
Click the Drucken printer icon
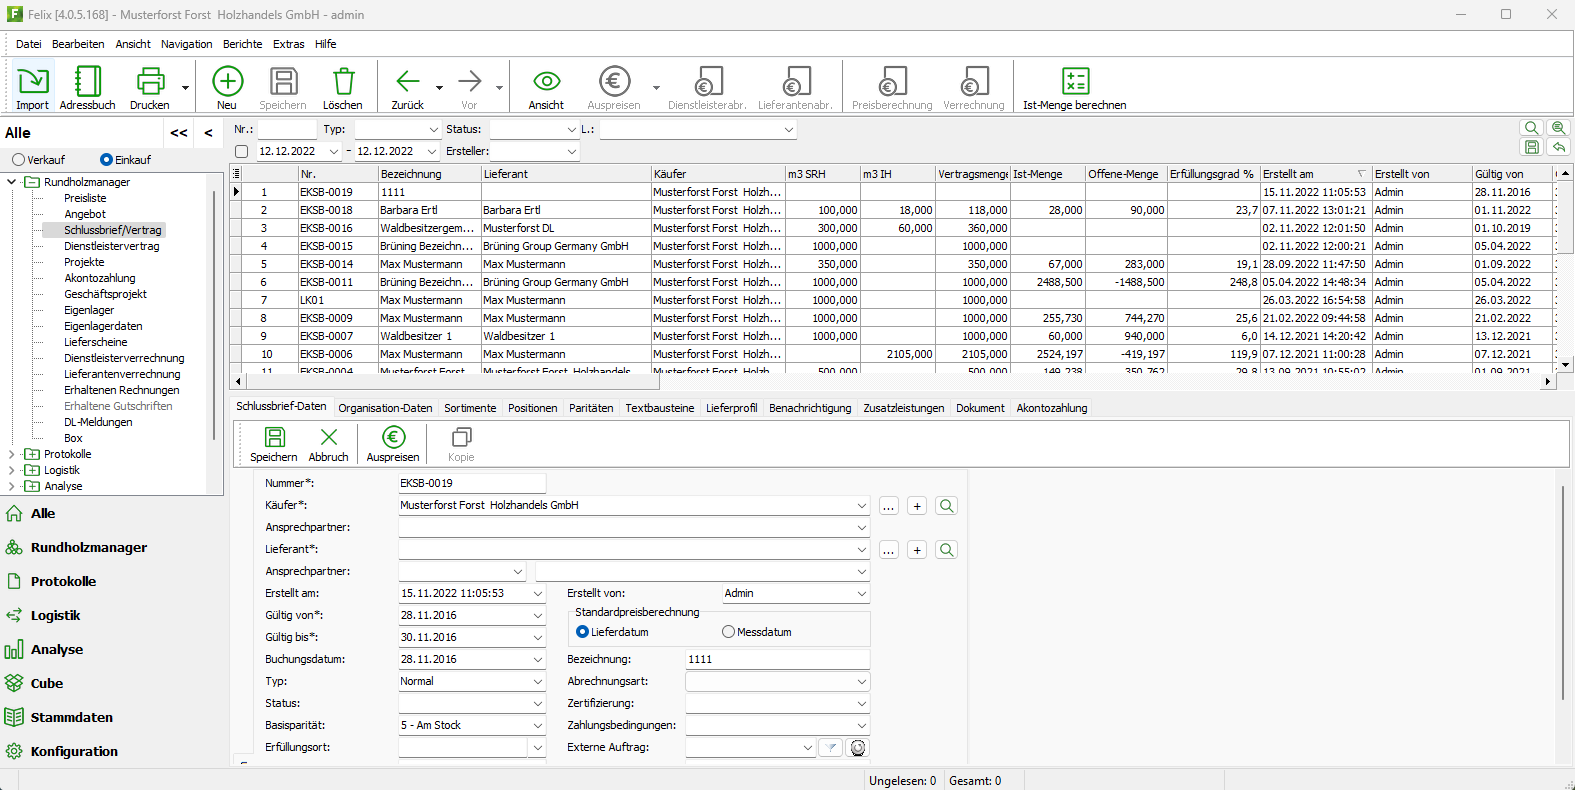(149, 82)
